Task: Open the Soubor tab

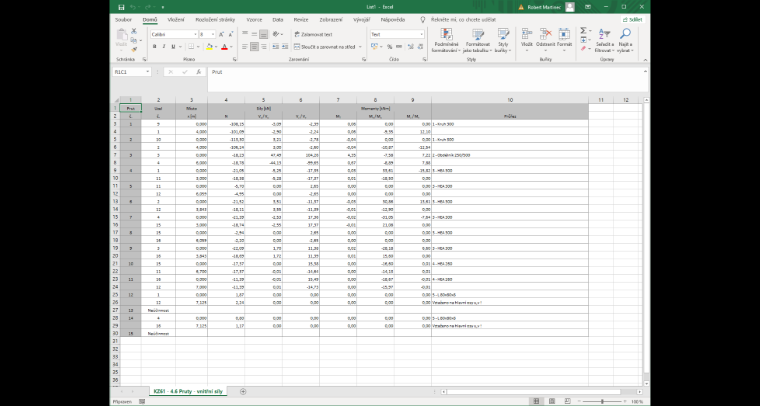Action: click(123, 20)
